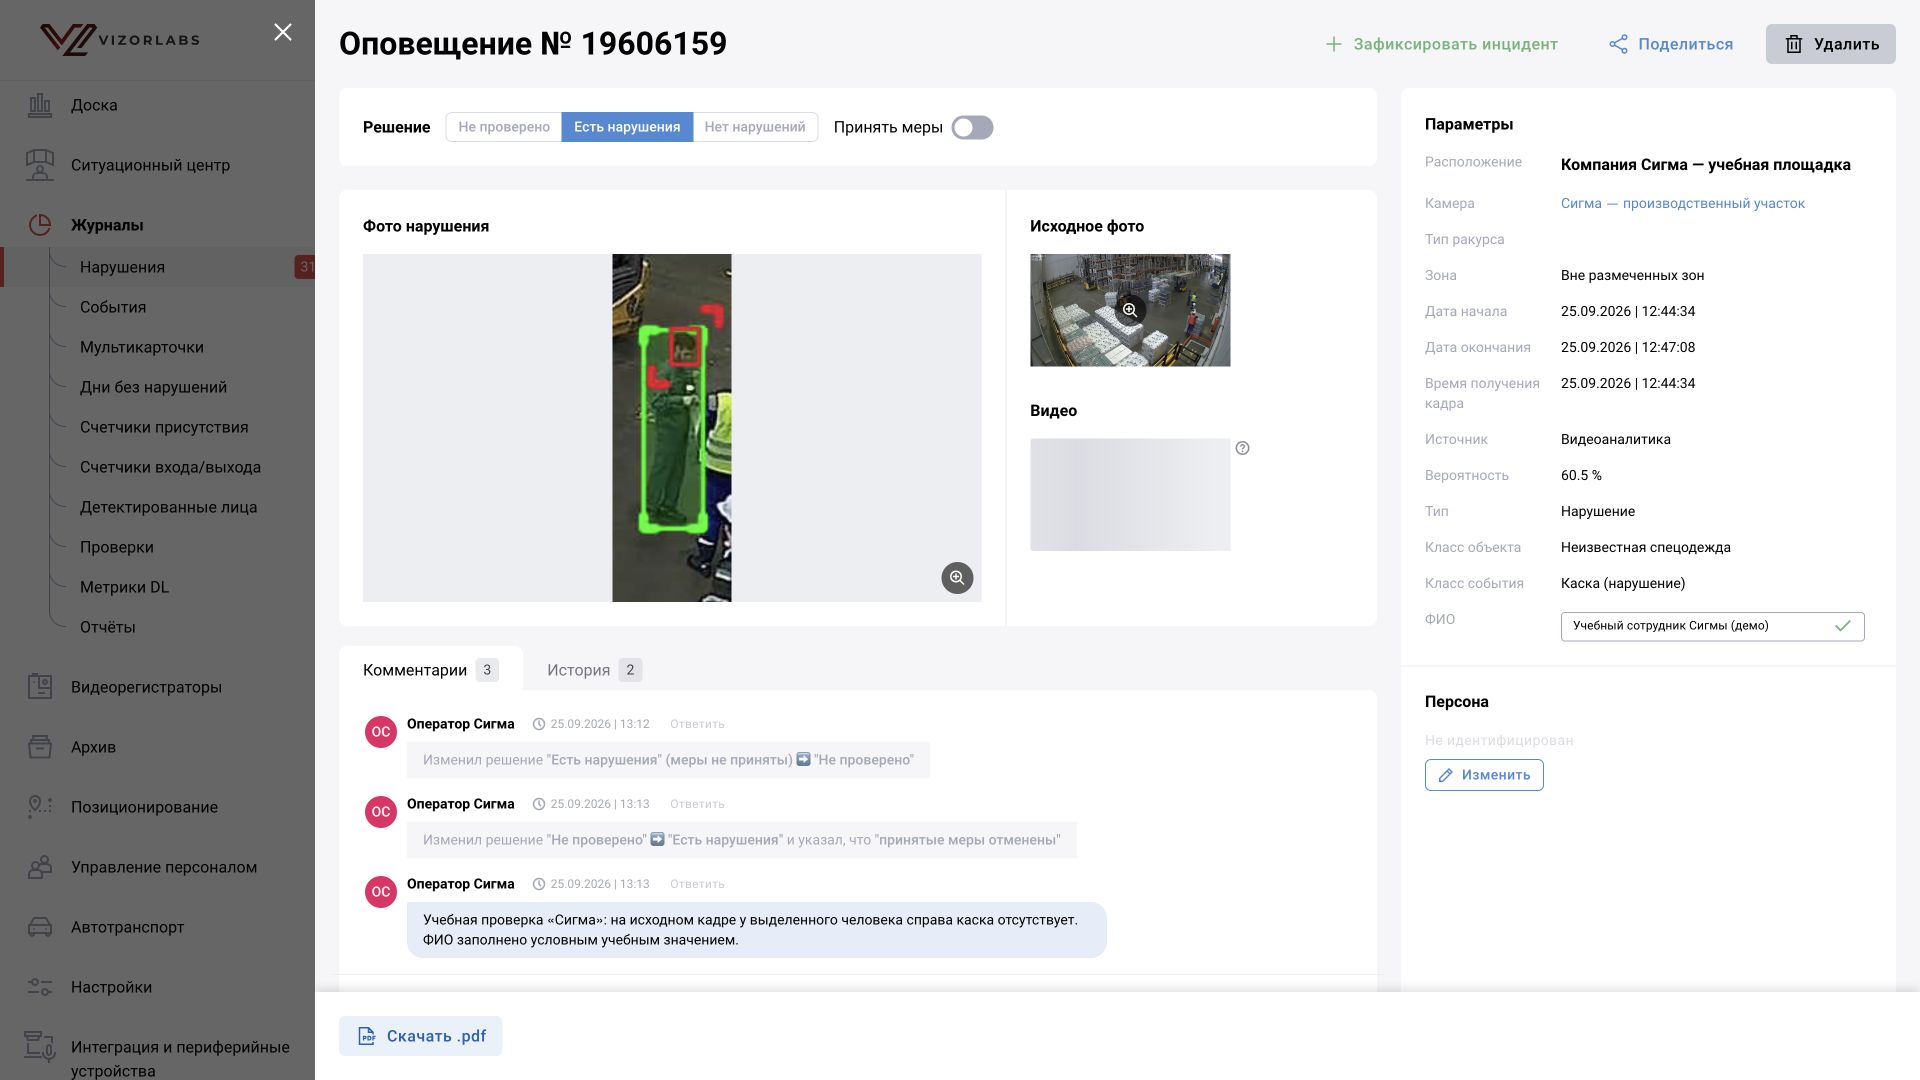Click the Журналы pie-chart icon
The width and height of the screenshot is (1920, 1080).
[x=40, y=225]
